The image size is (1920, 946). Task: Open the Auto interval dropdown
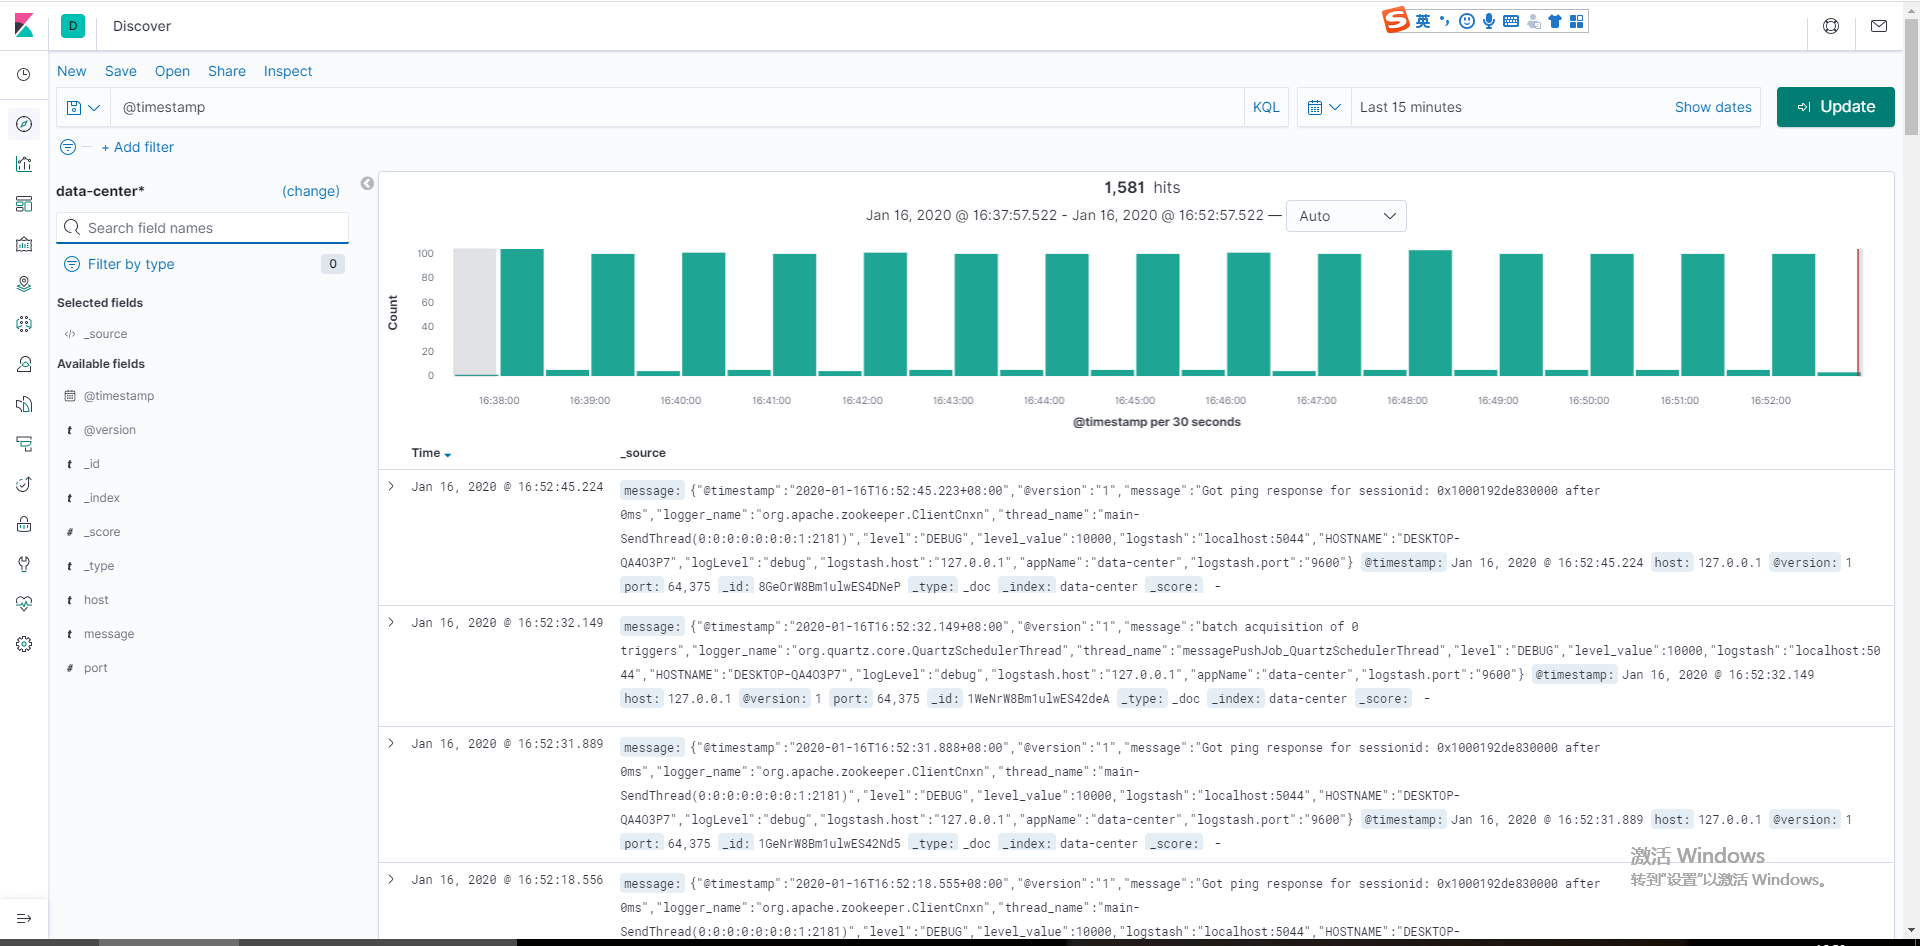1346,216
